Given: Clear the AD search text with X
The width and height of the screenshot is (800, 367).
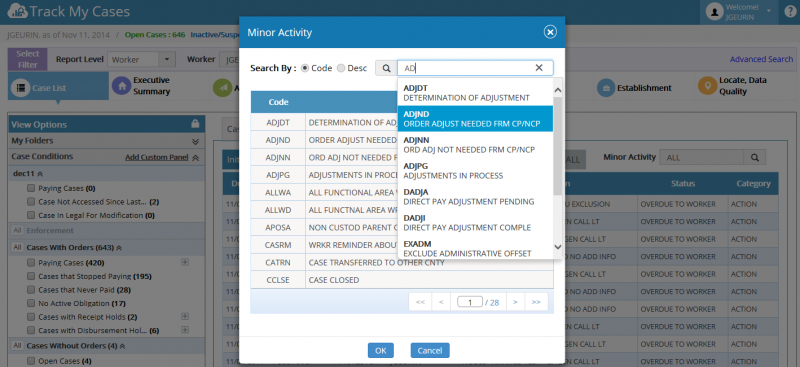Looking at the screenshot, I should tap(539, 68).
